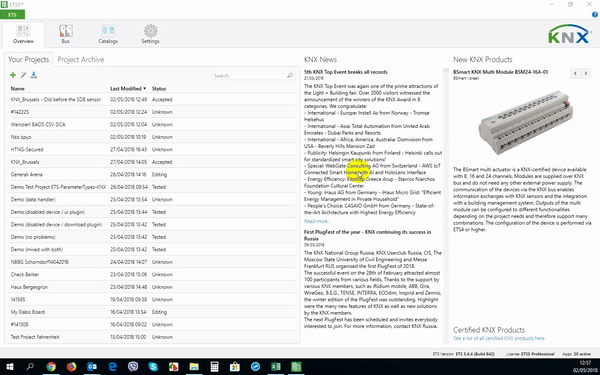Click the KNX News scrollbar
Screen dimensions: 600x375
[x=446, y=207]
